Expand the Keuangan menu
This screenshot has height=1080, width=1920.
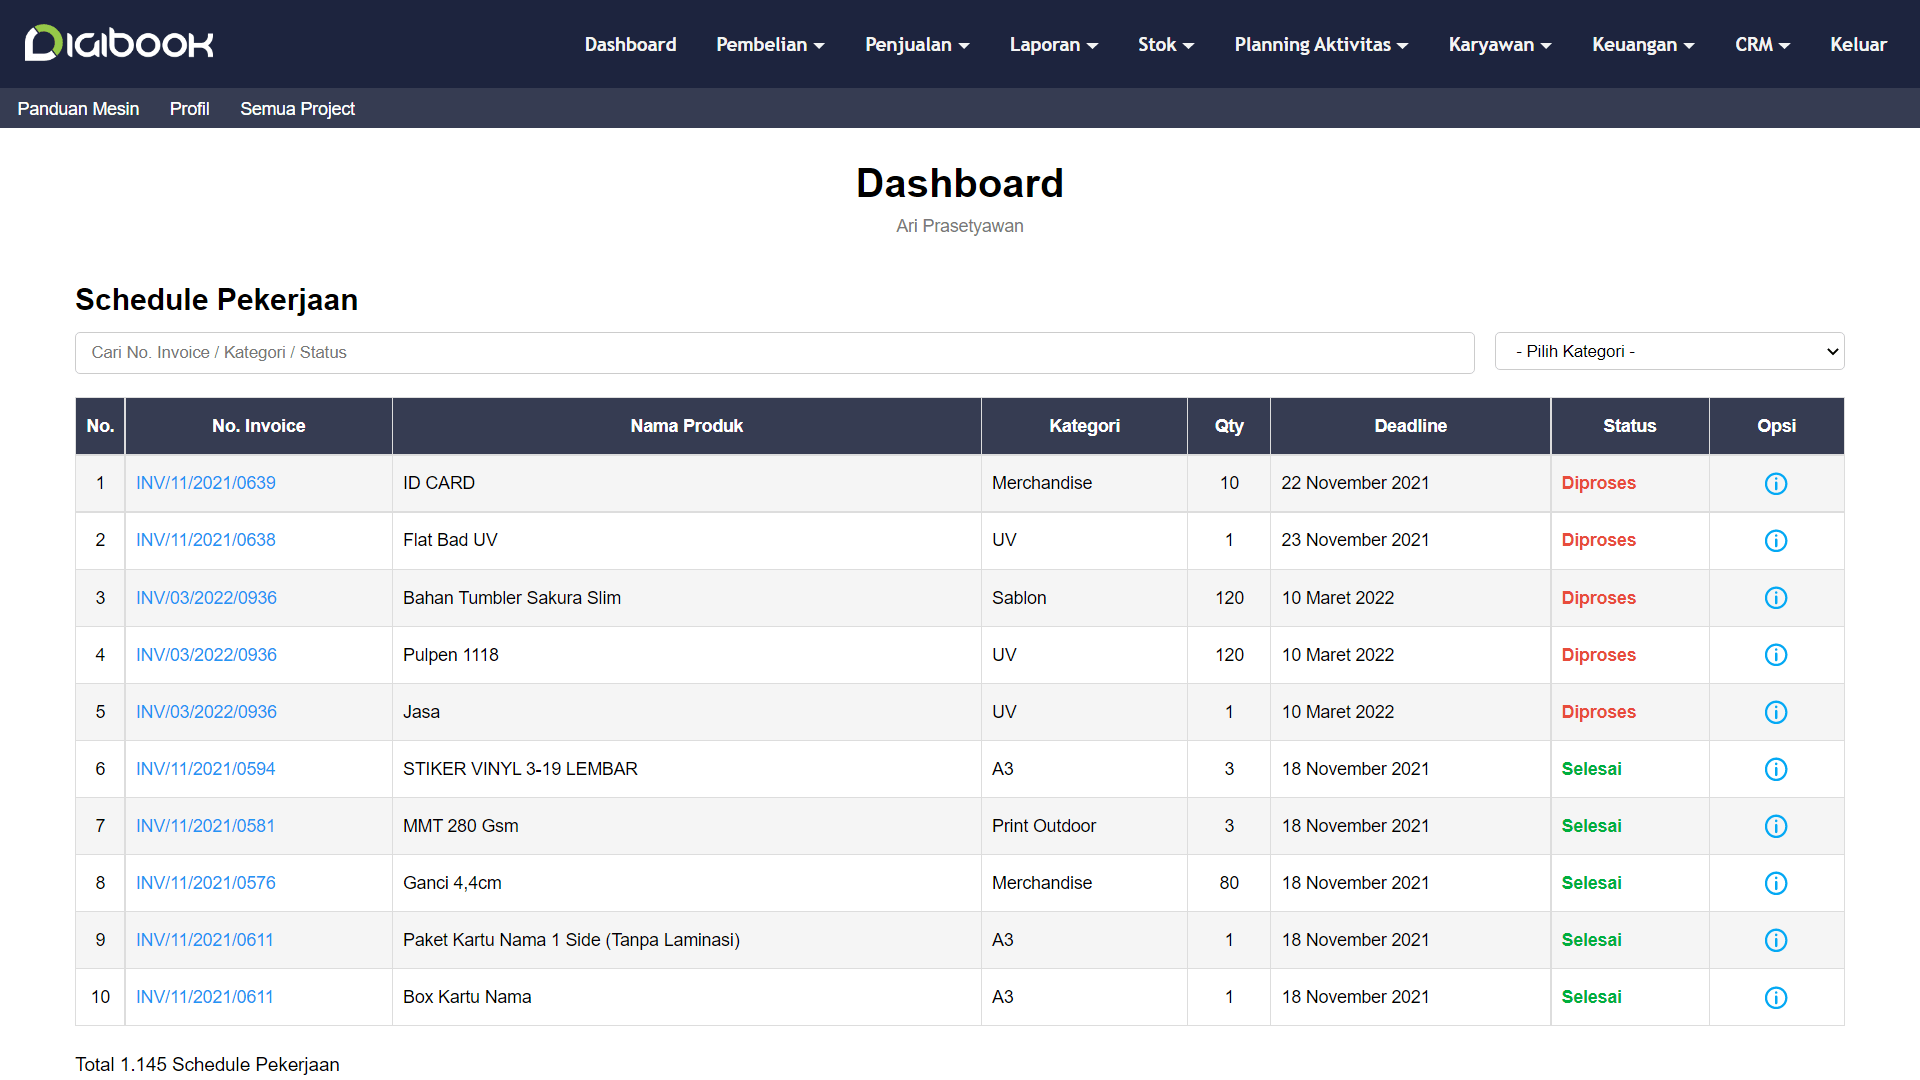coord(1642,44)
